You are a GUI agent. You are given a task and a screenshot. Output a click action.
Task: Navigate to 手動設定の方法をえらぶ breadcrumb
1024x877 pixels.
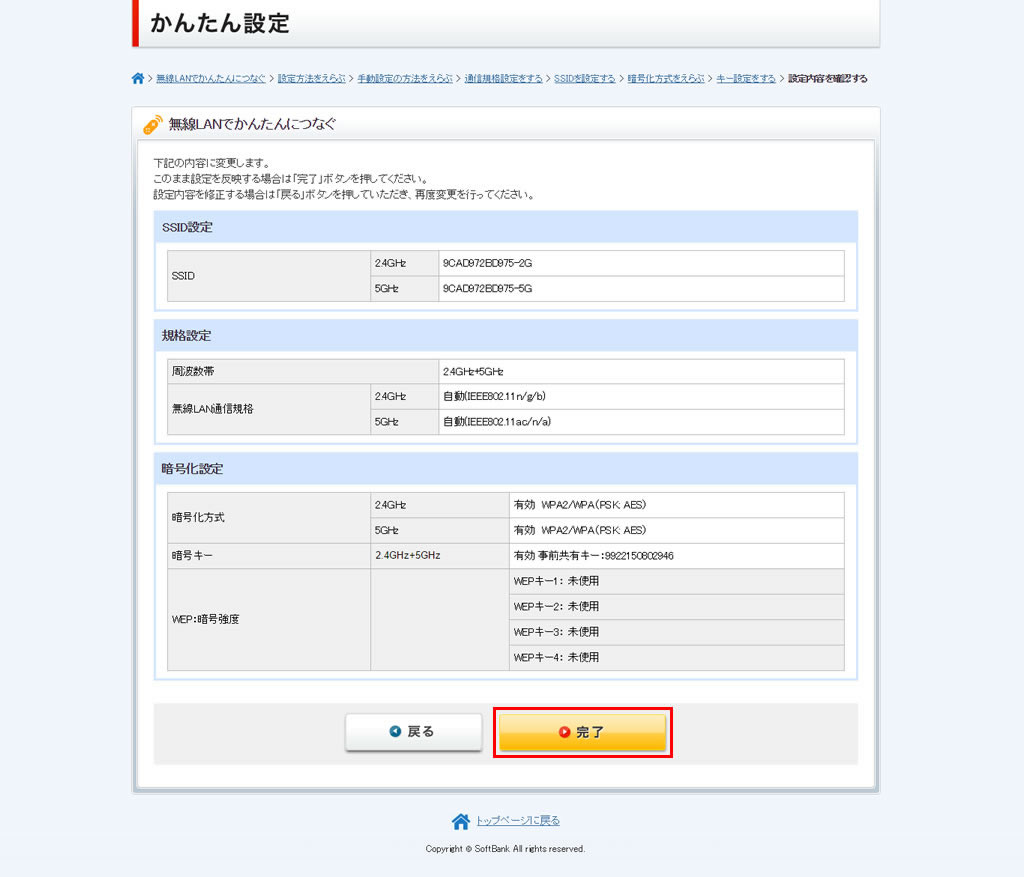pos(405,79)
